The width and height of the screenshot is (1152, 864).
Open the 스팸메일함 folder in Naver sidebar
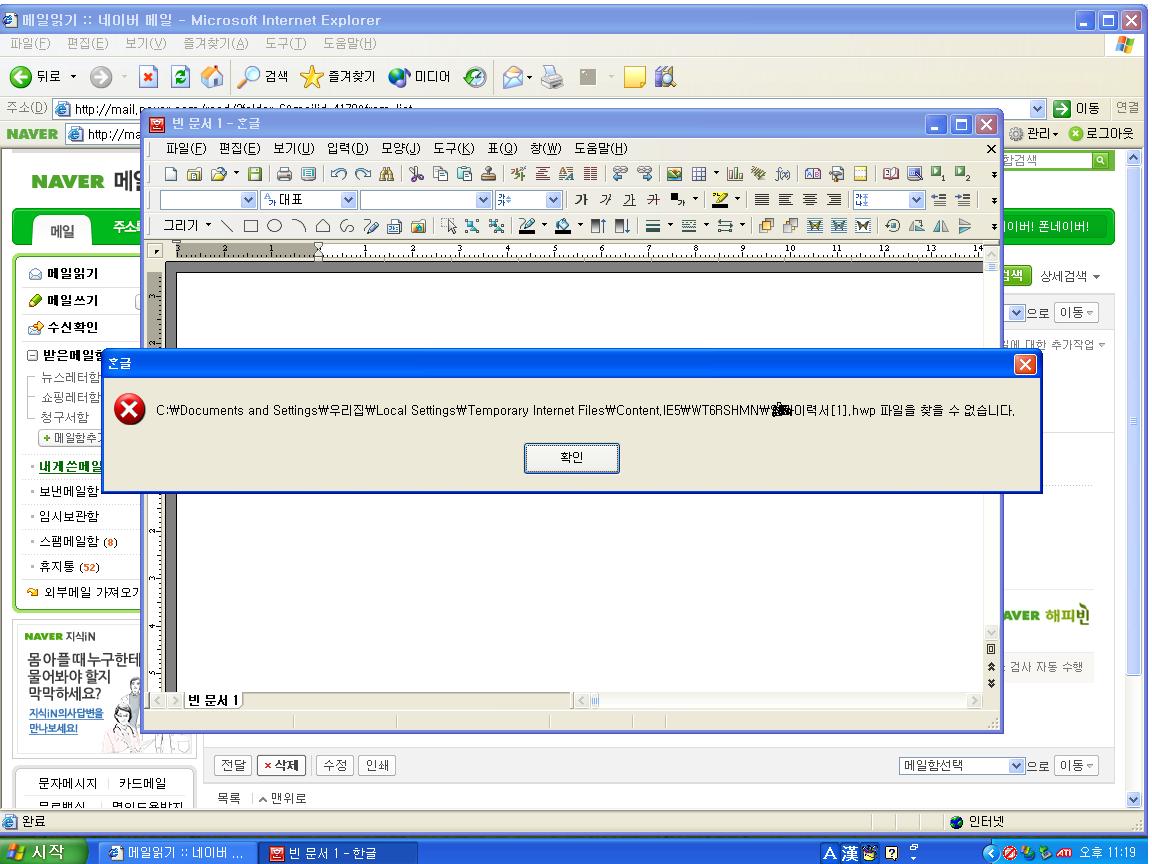click(x=69, y=541)
